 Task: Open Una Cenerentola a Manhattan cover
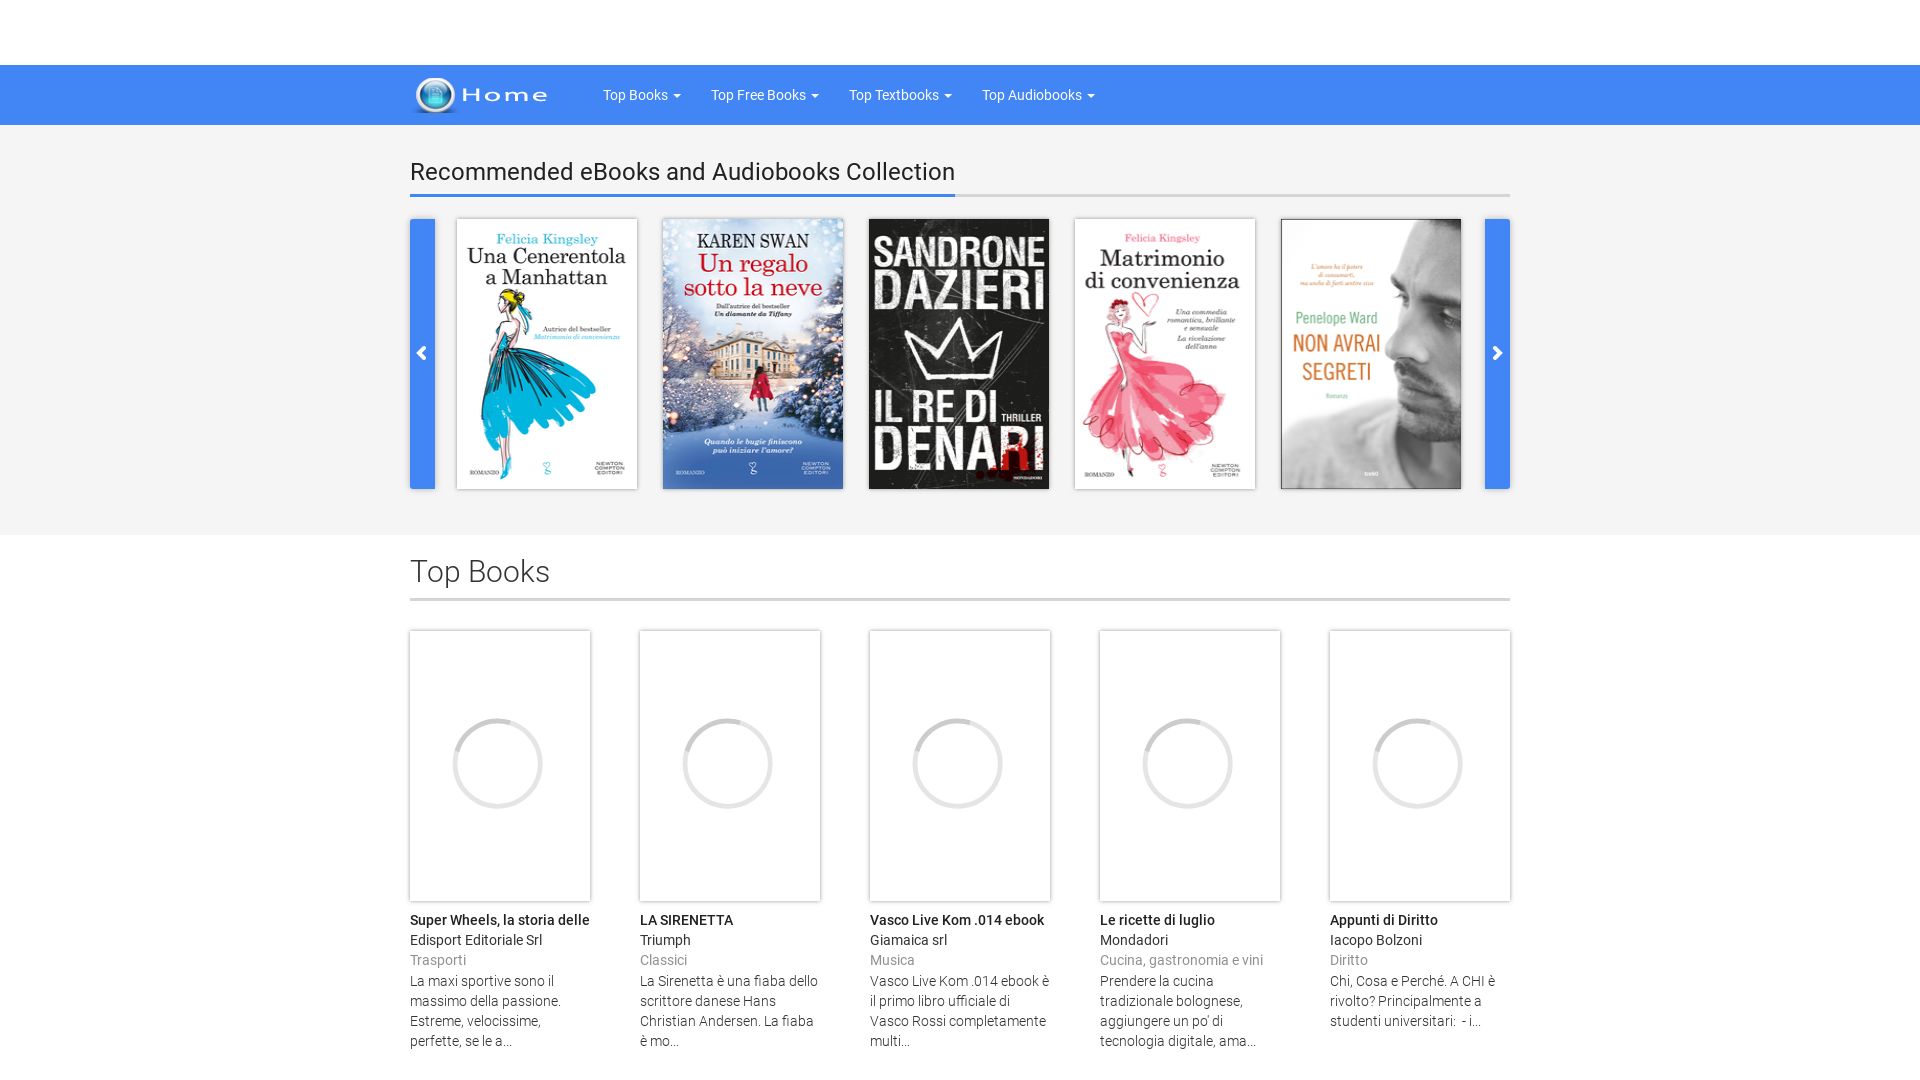click(x=547, y=354)
